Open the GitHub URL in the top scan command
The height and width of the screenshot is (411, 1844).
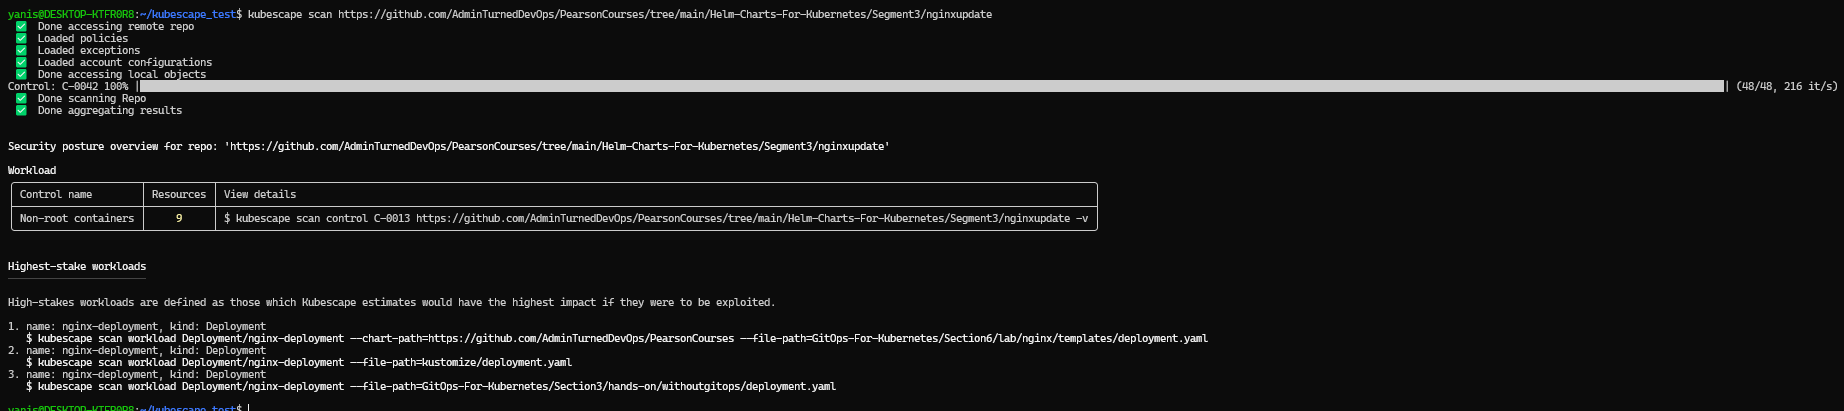tap(664, 15)
